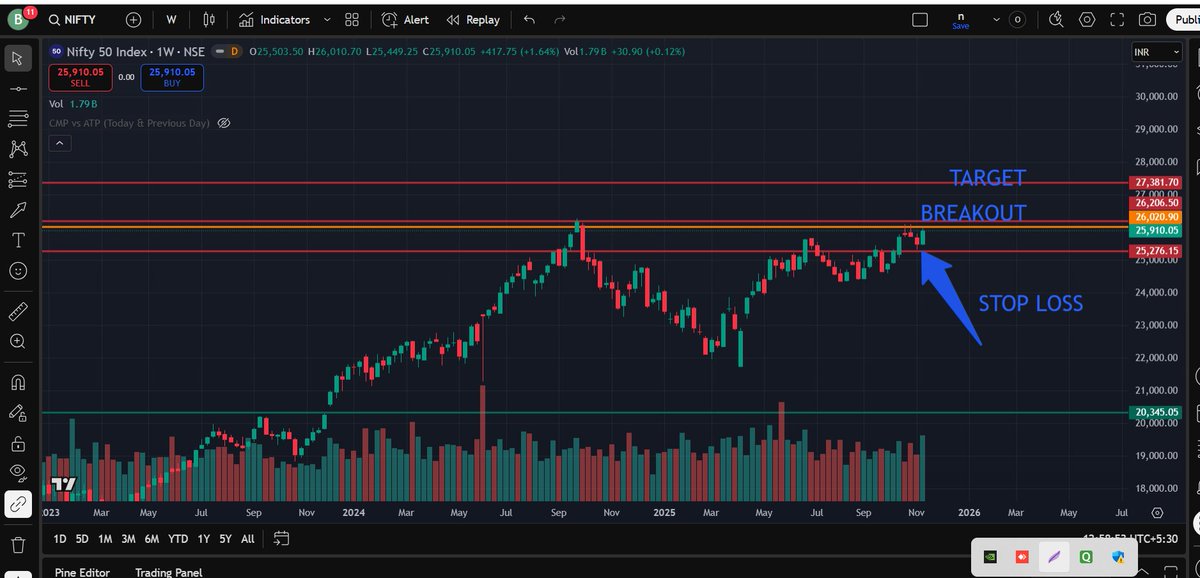This screenshot has width=1200, height=578.
Task: Open NIFTY symbol search
Action: pyautogui.click(x=73, y=20)
